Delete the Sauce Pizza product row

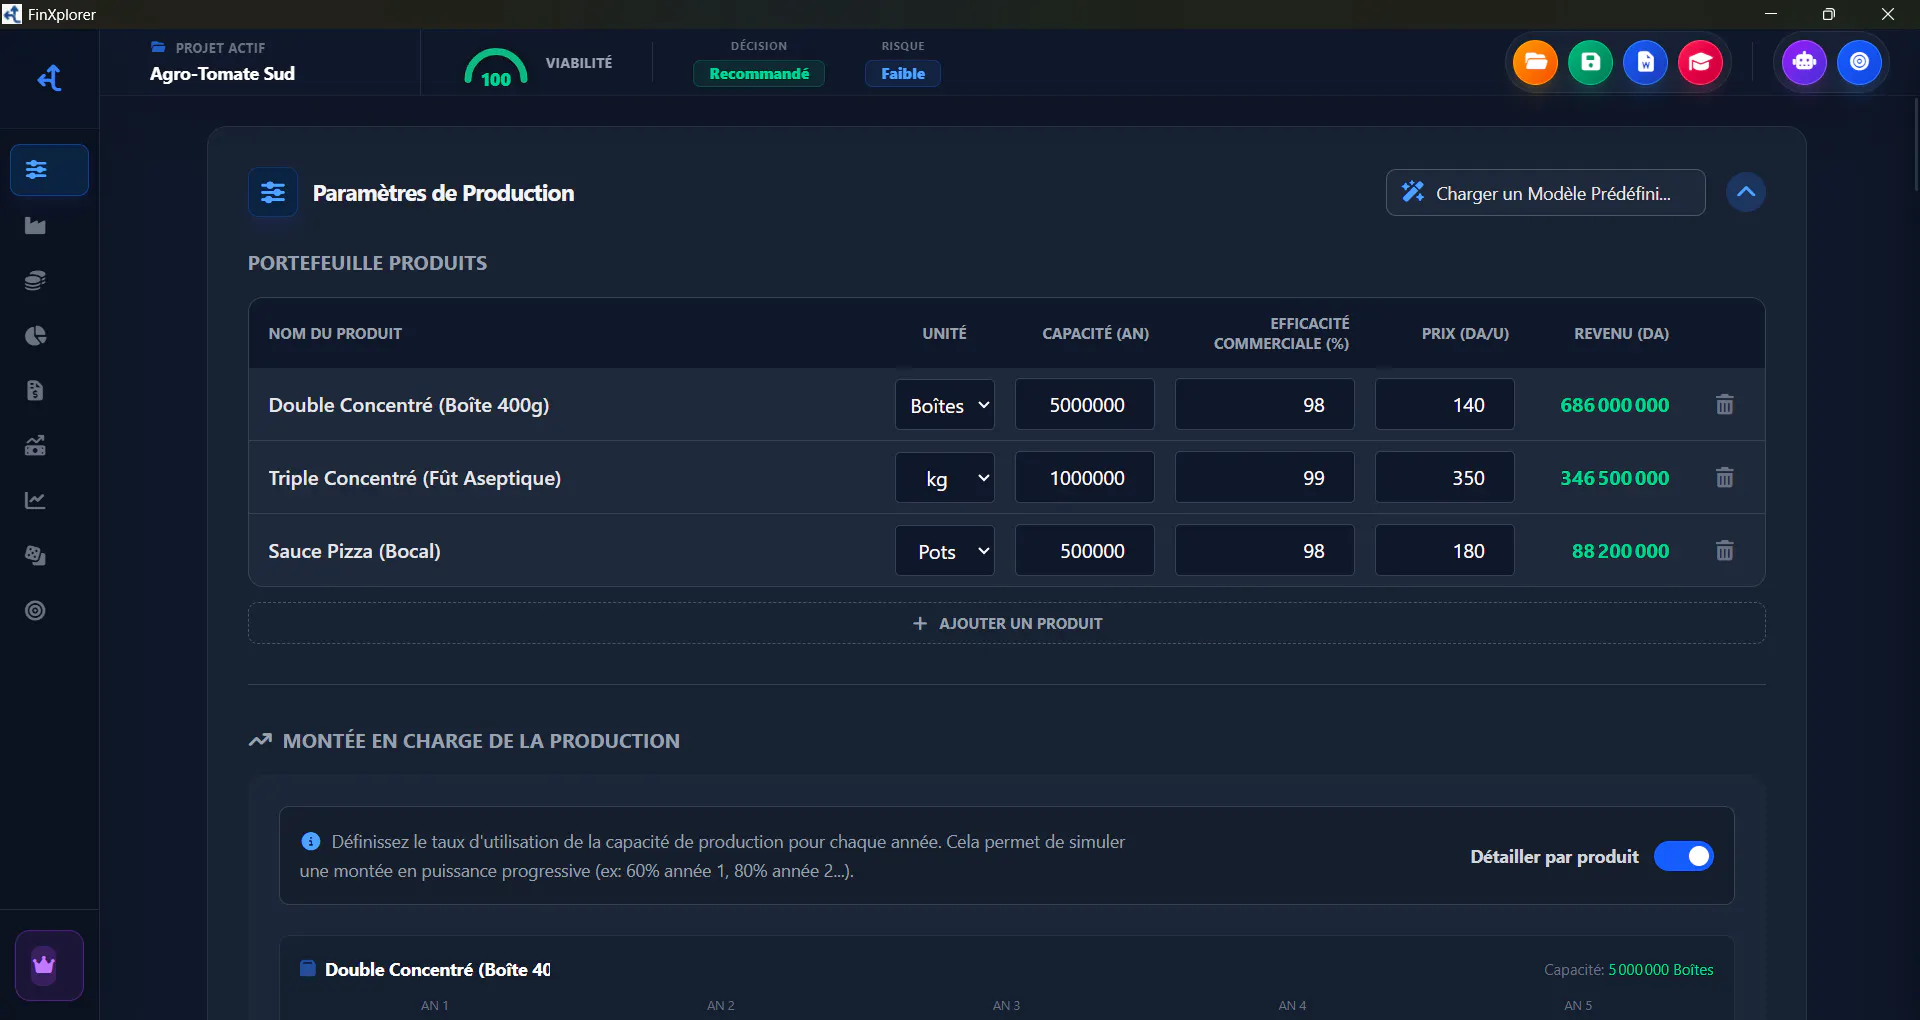pyautogui.click(x=1725, y=551)
